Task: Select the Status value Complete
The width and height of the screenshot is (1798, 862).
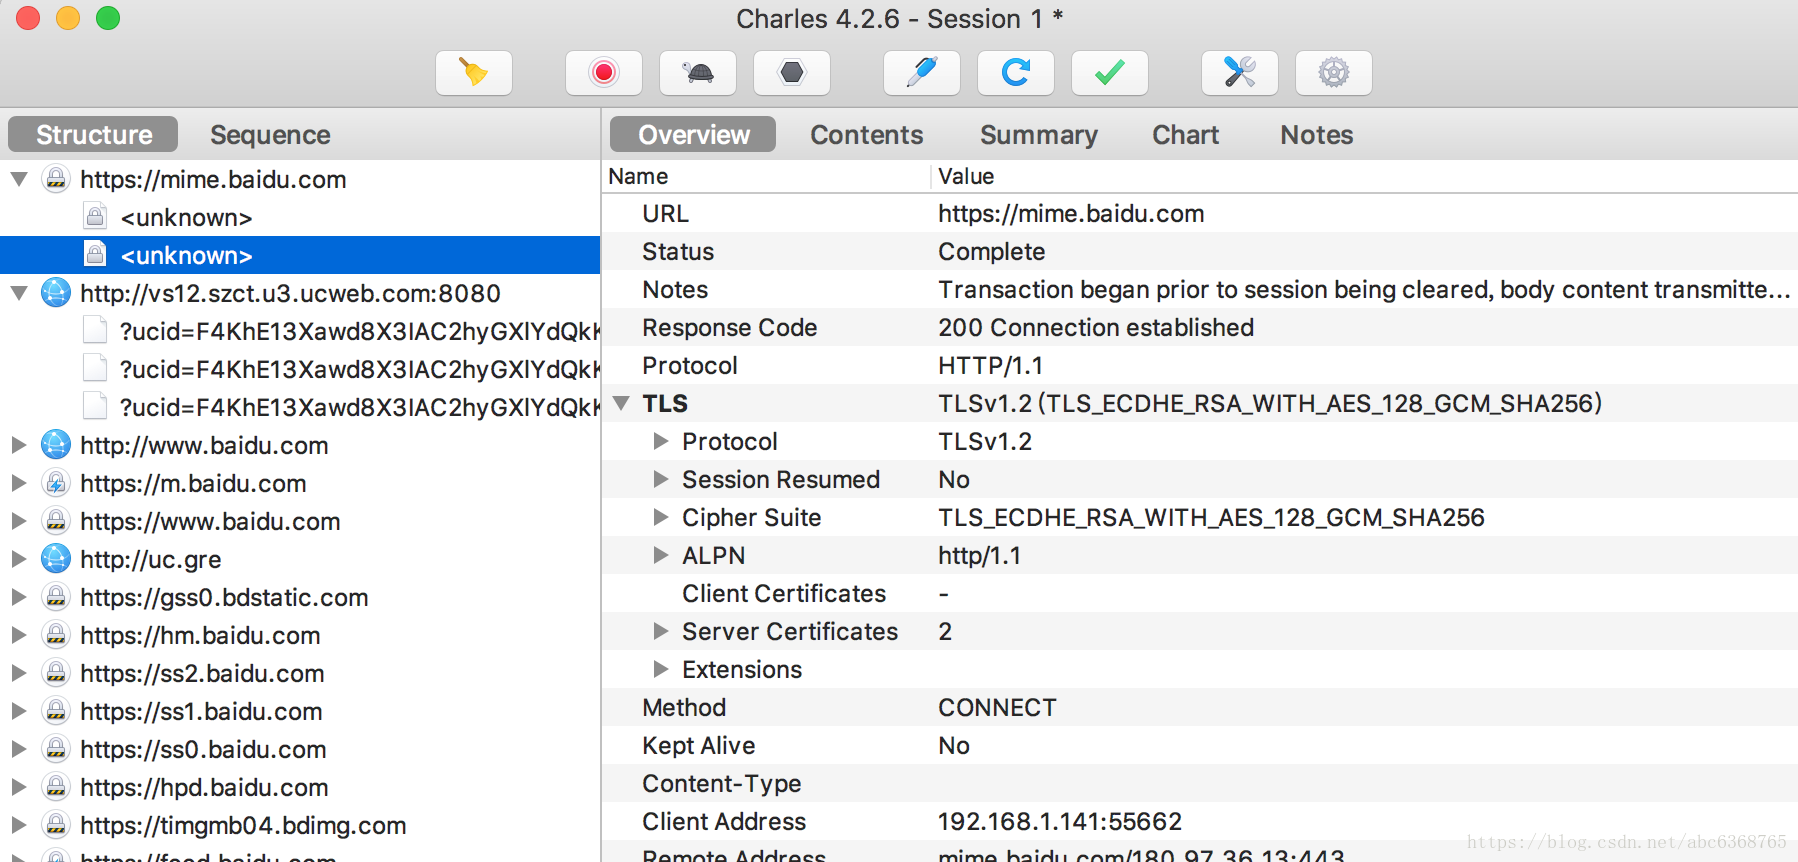Action: tap(991, 252)
